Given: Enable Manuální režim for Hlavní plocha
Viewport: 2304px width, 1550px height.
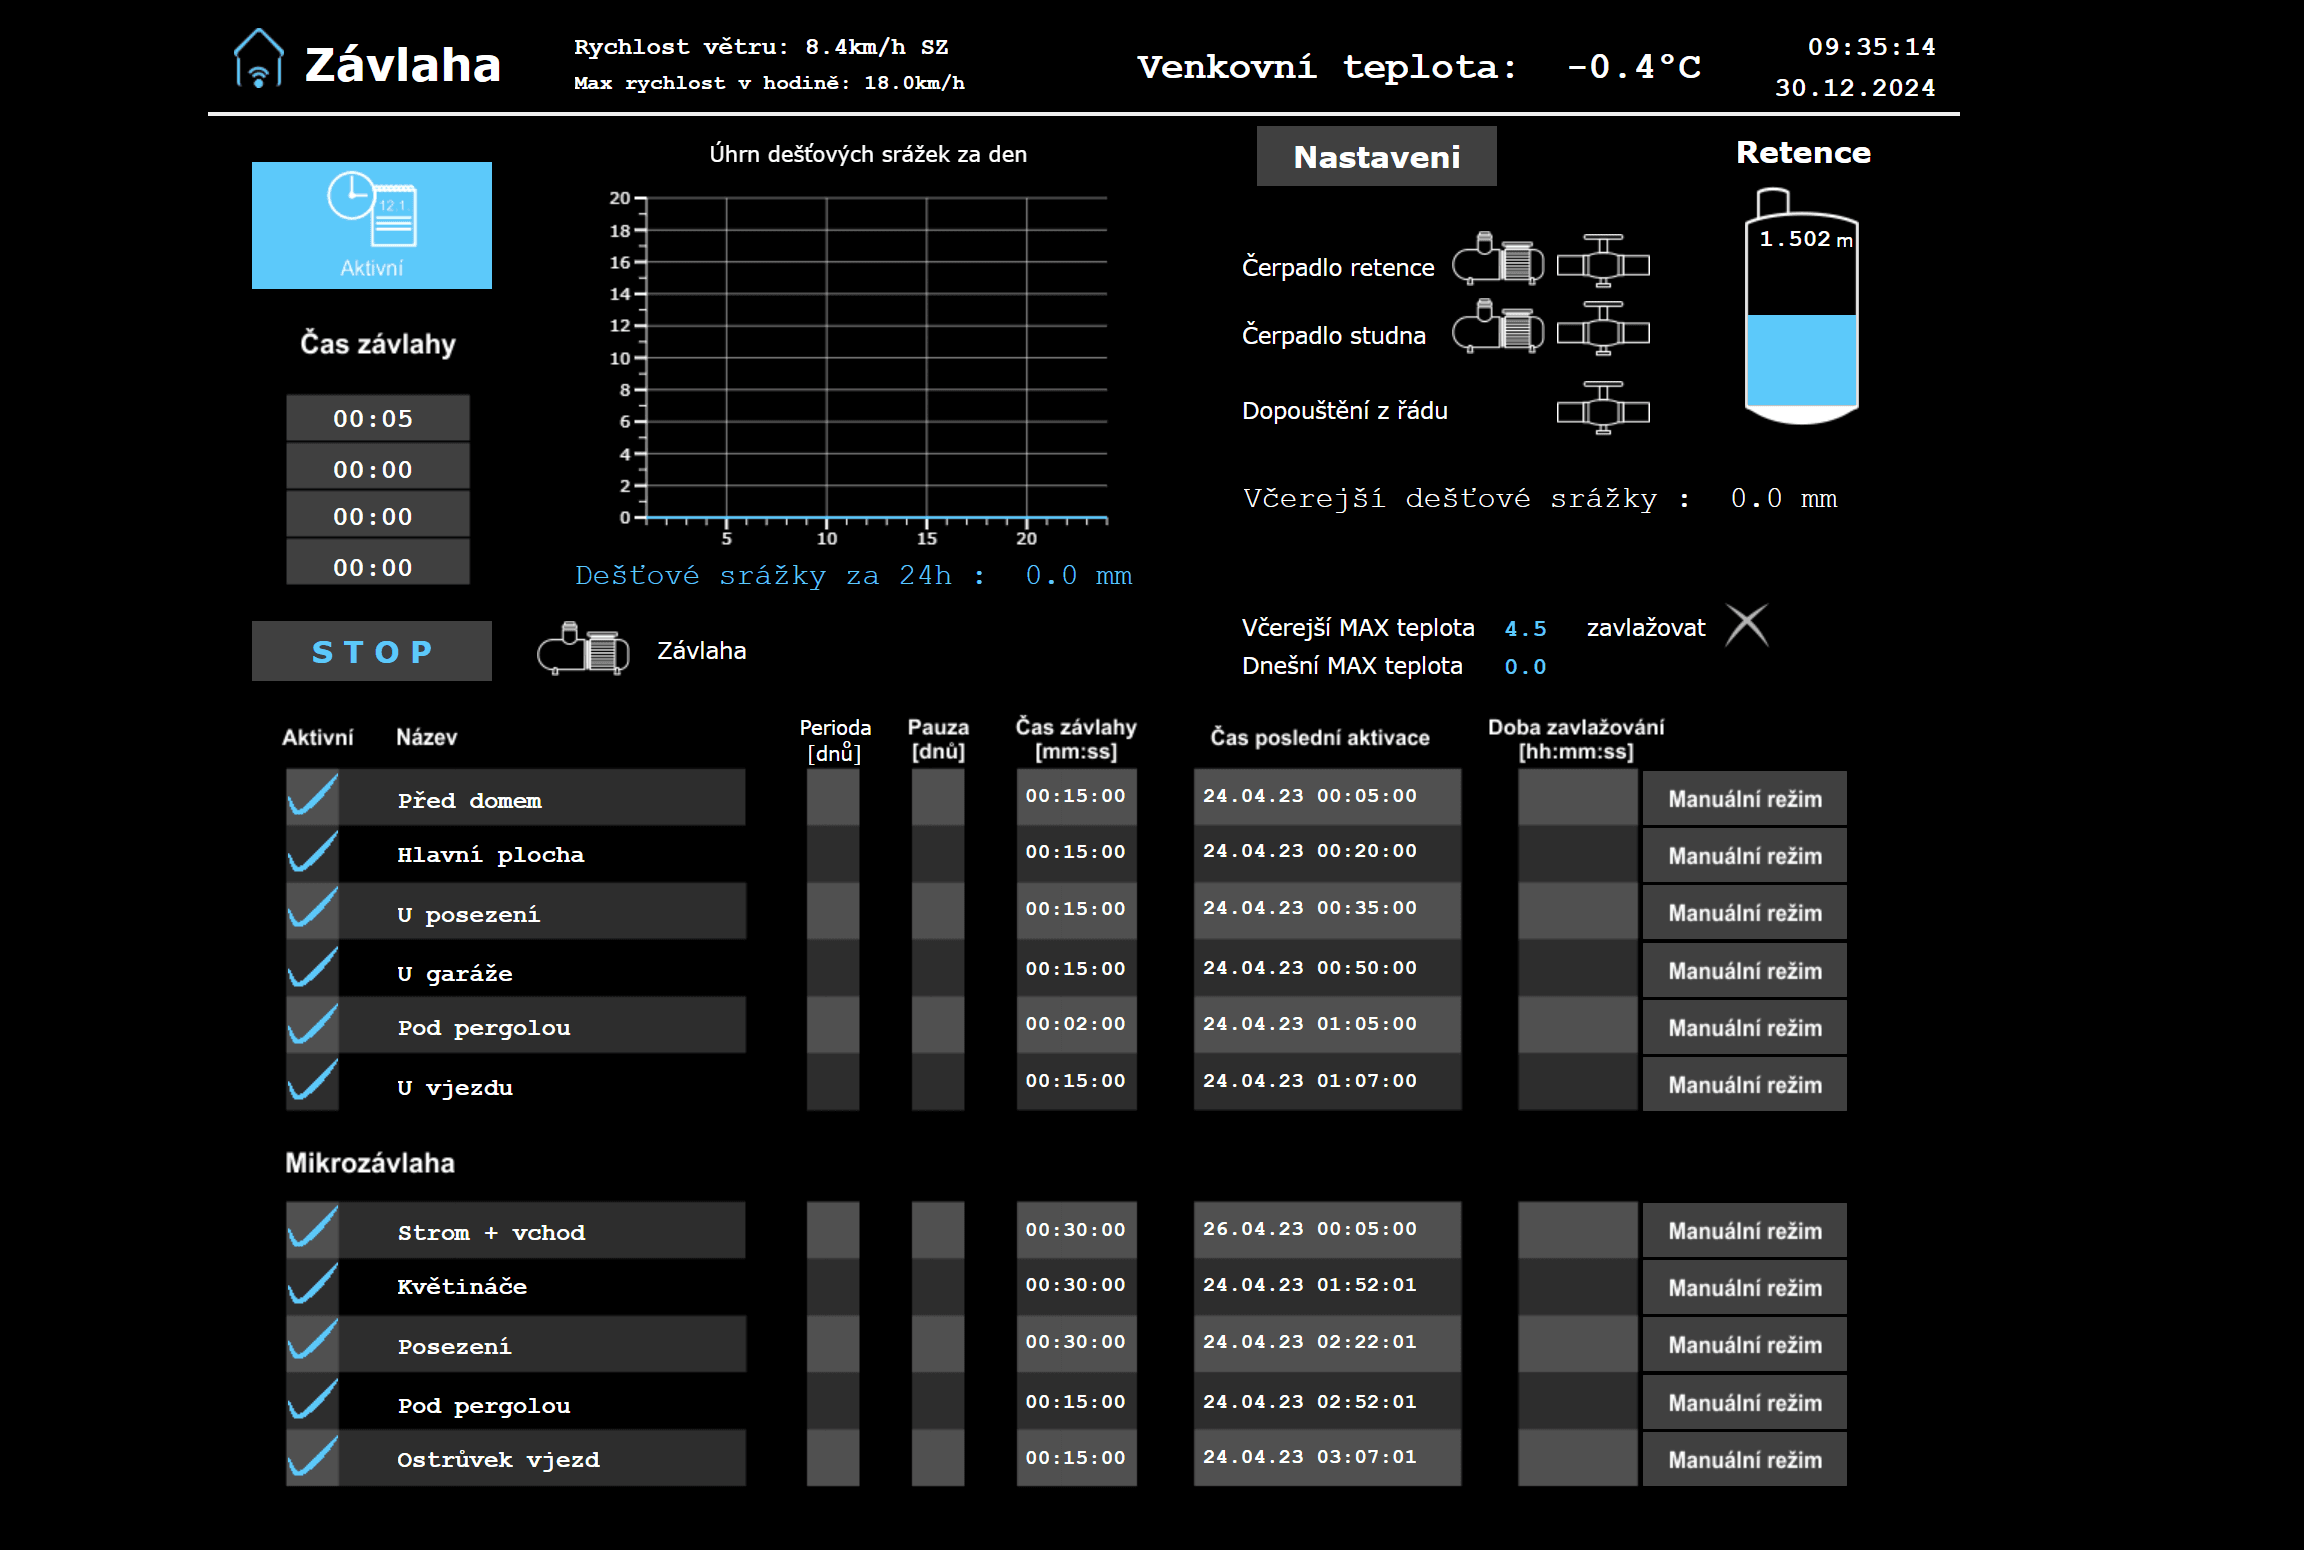Looking at the screenshot, I should click(1745, 855).
